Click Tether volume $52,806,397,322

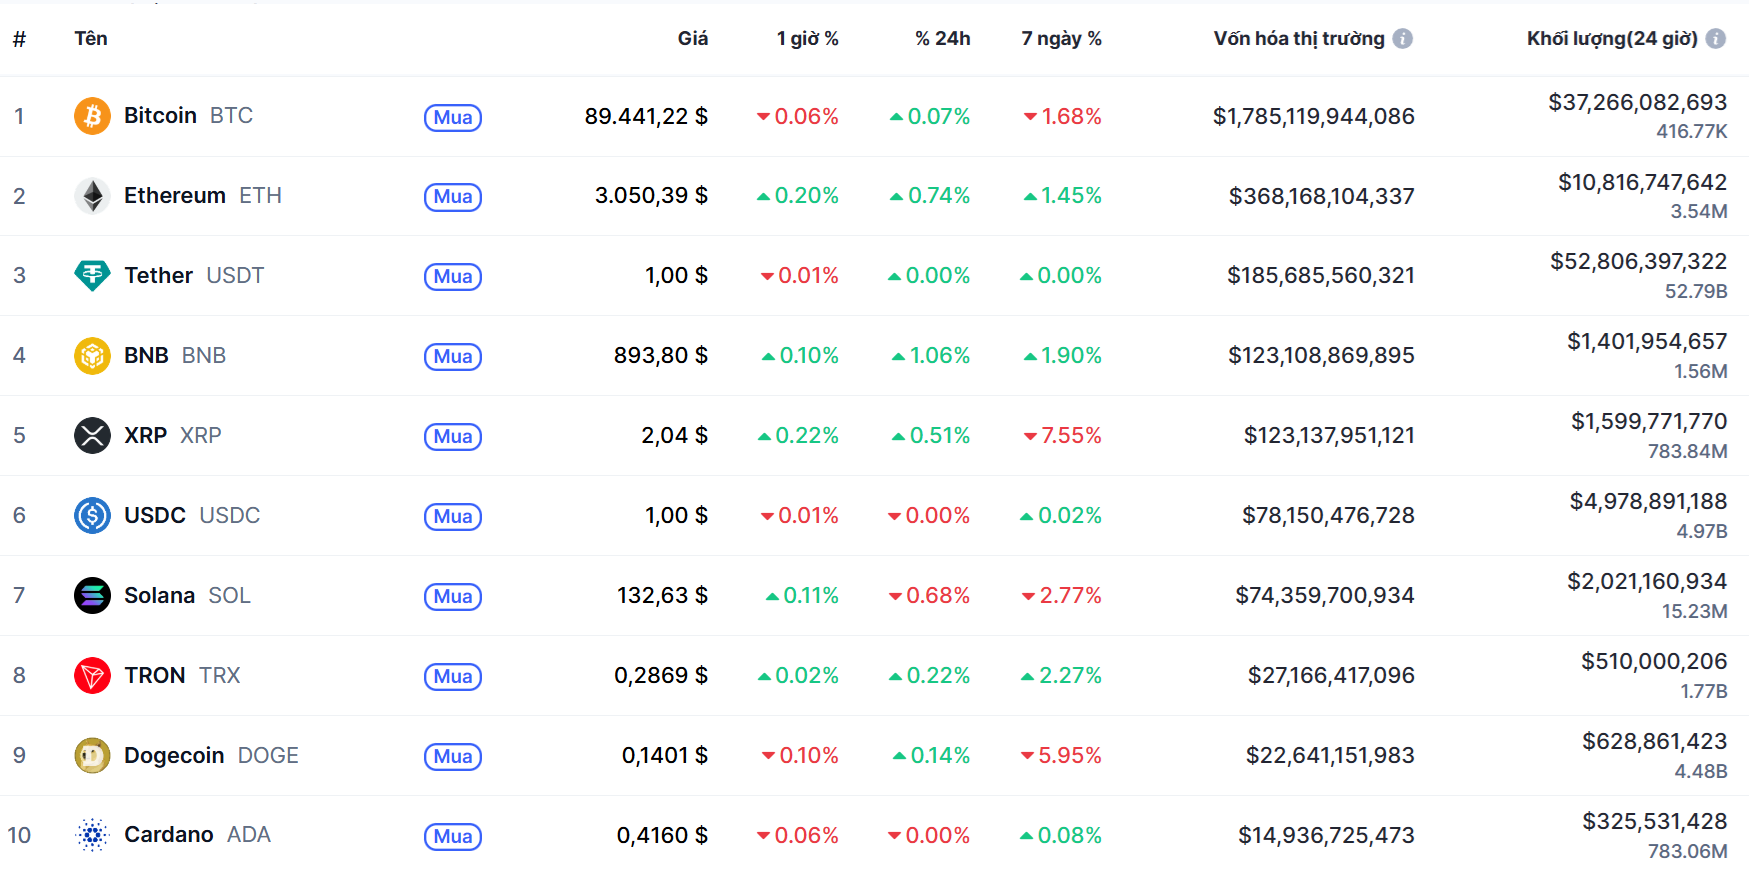[1639, 261]
